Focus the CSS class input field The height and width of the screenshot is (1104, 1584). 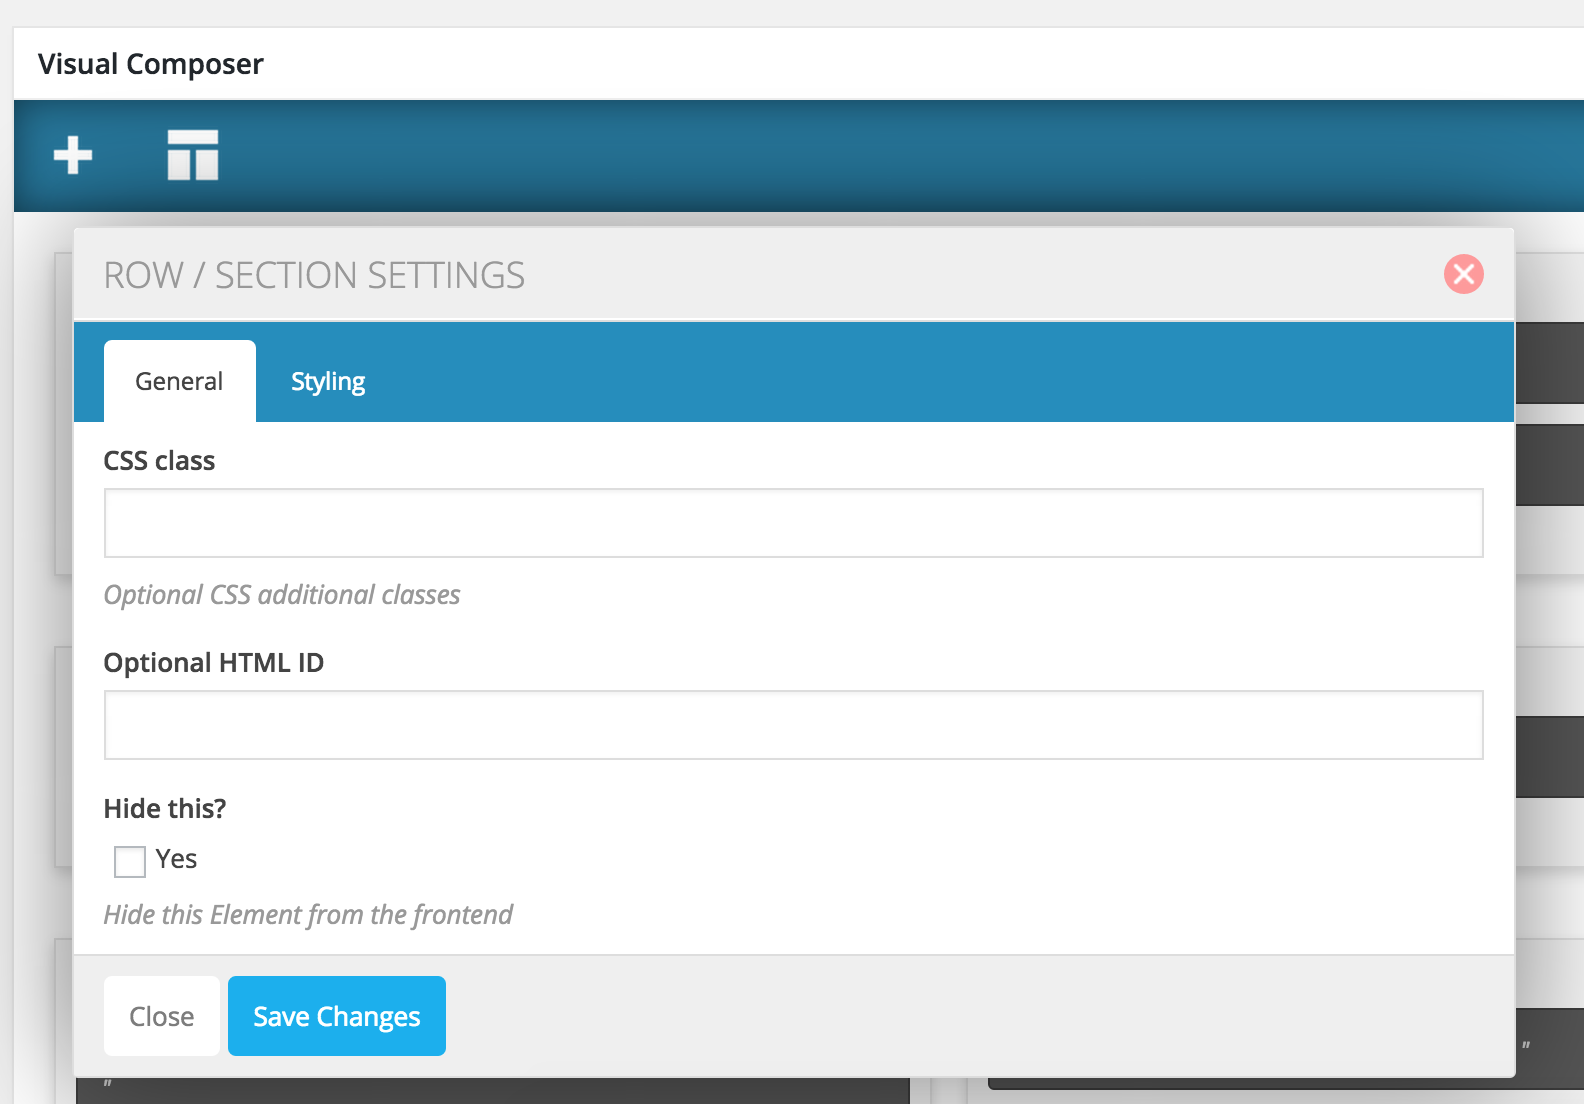pyautogui.click(x=794, y=523)
